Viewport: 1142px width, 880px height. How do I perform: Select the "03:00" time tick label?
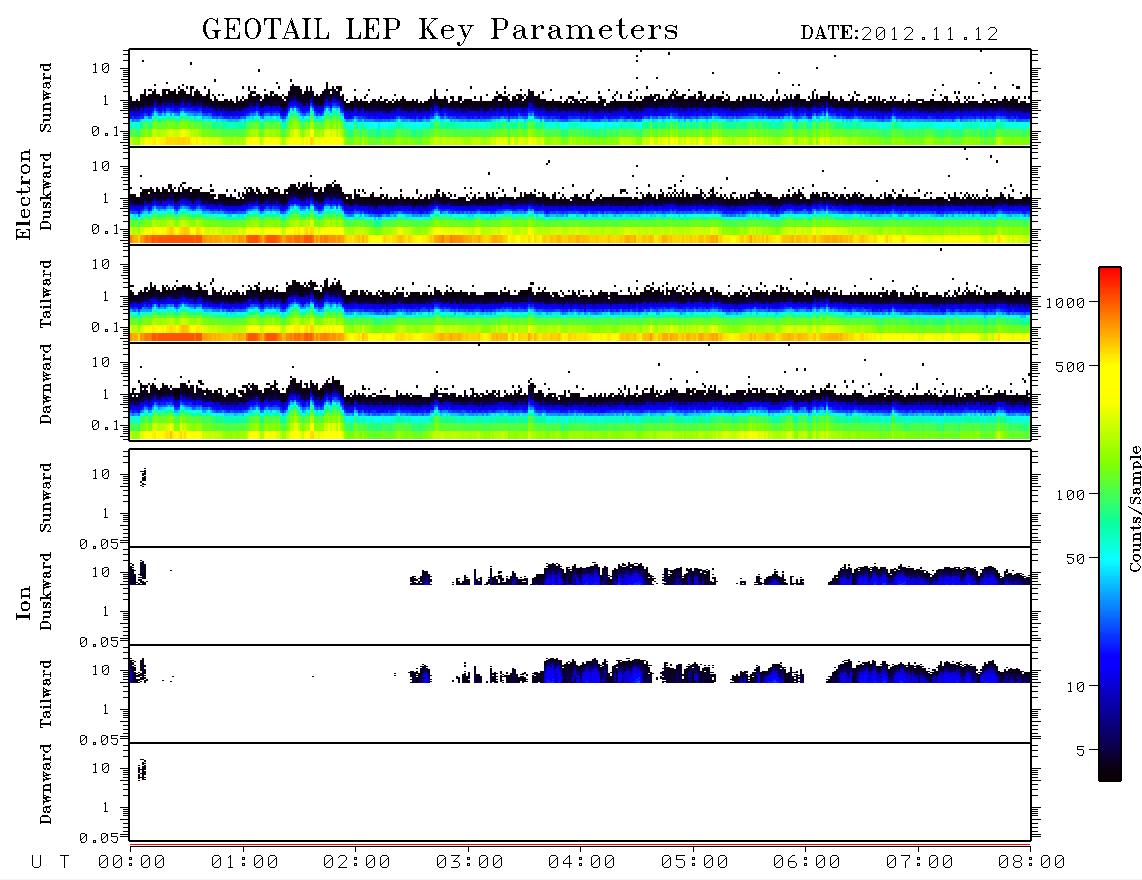point(470,862)
